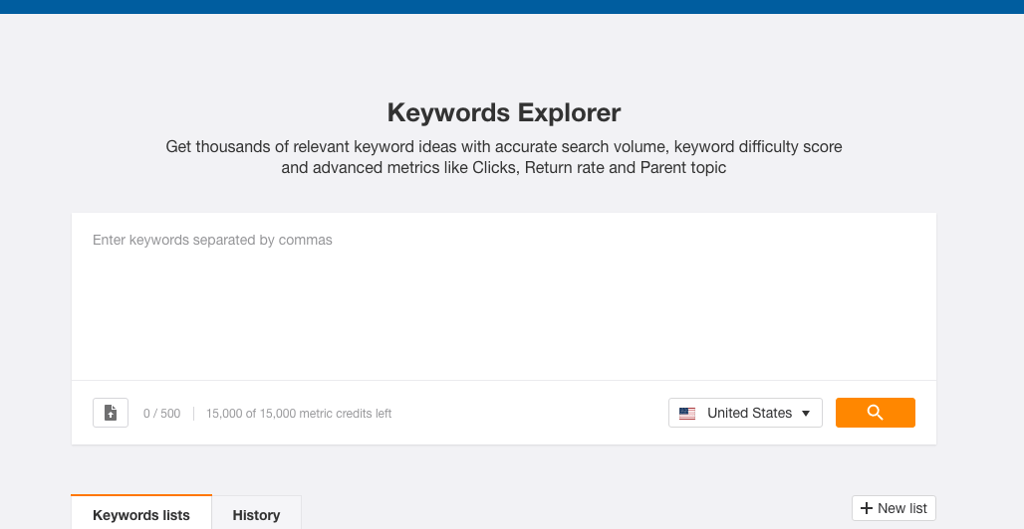
Task: Click the upload keywords file icon
Action: point(110,413)
